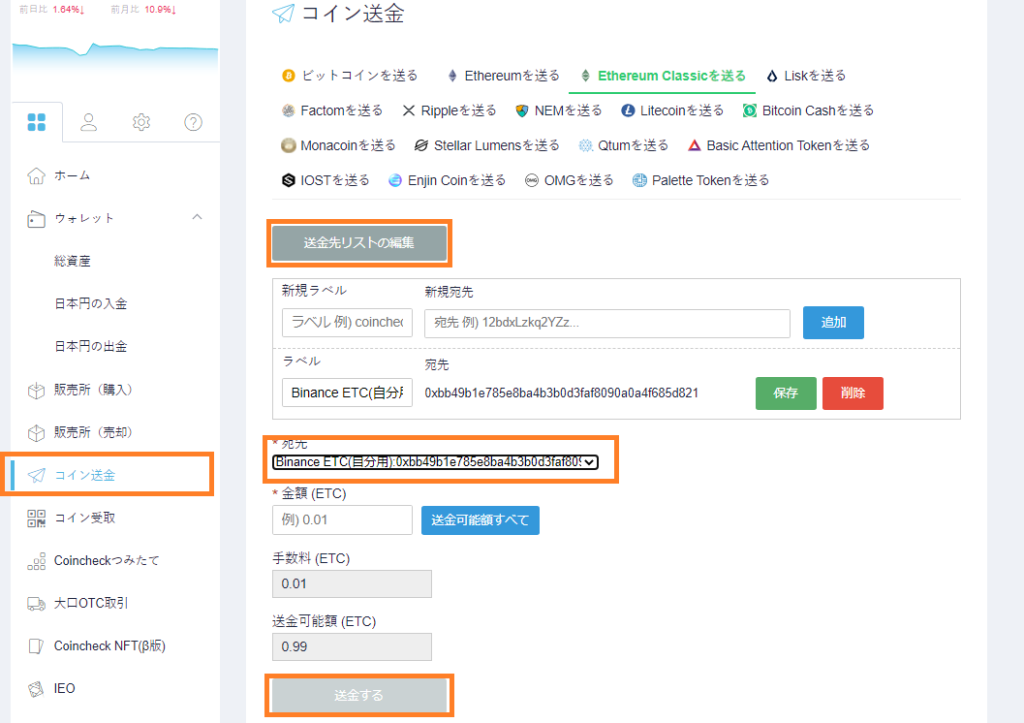Click 送金先リストの編集 button
The height and width of the screenshot is (723, 1024).
[x=359, y=243]
